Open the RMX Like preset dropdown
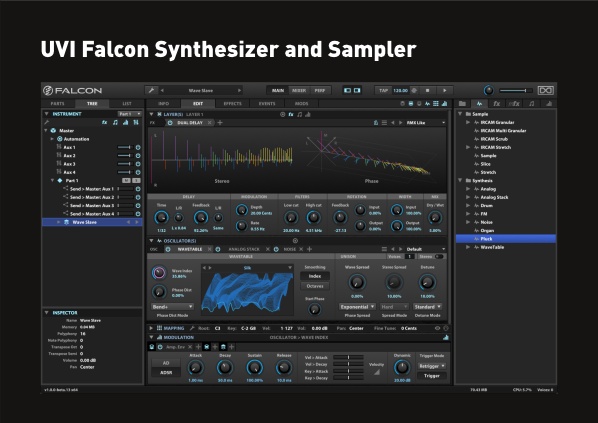This screenshot has height=423, width=598. coord(426,122)
